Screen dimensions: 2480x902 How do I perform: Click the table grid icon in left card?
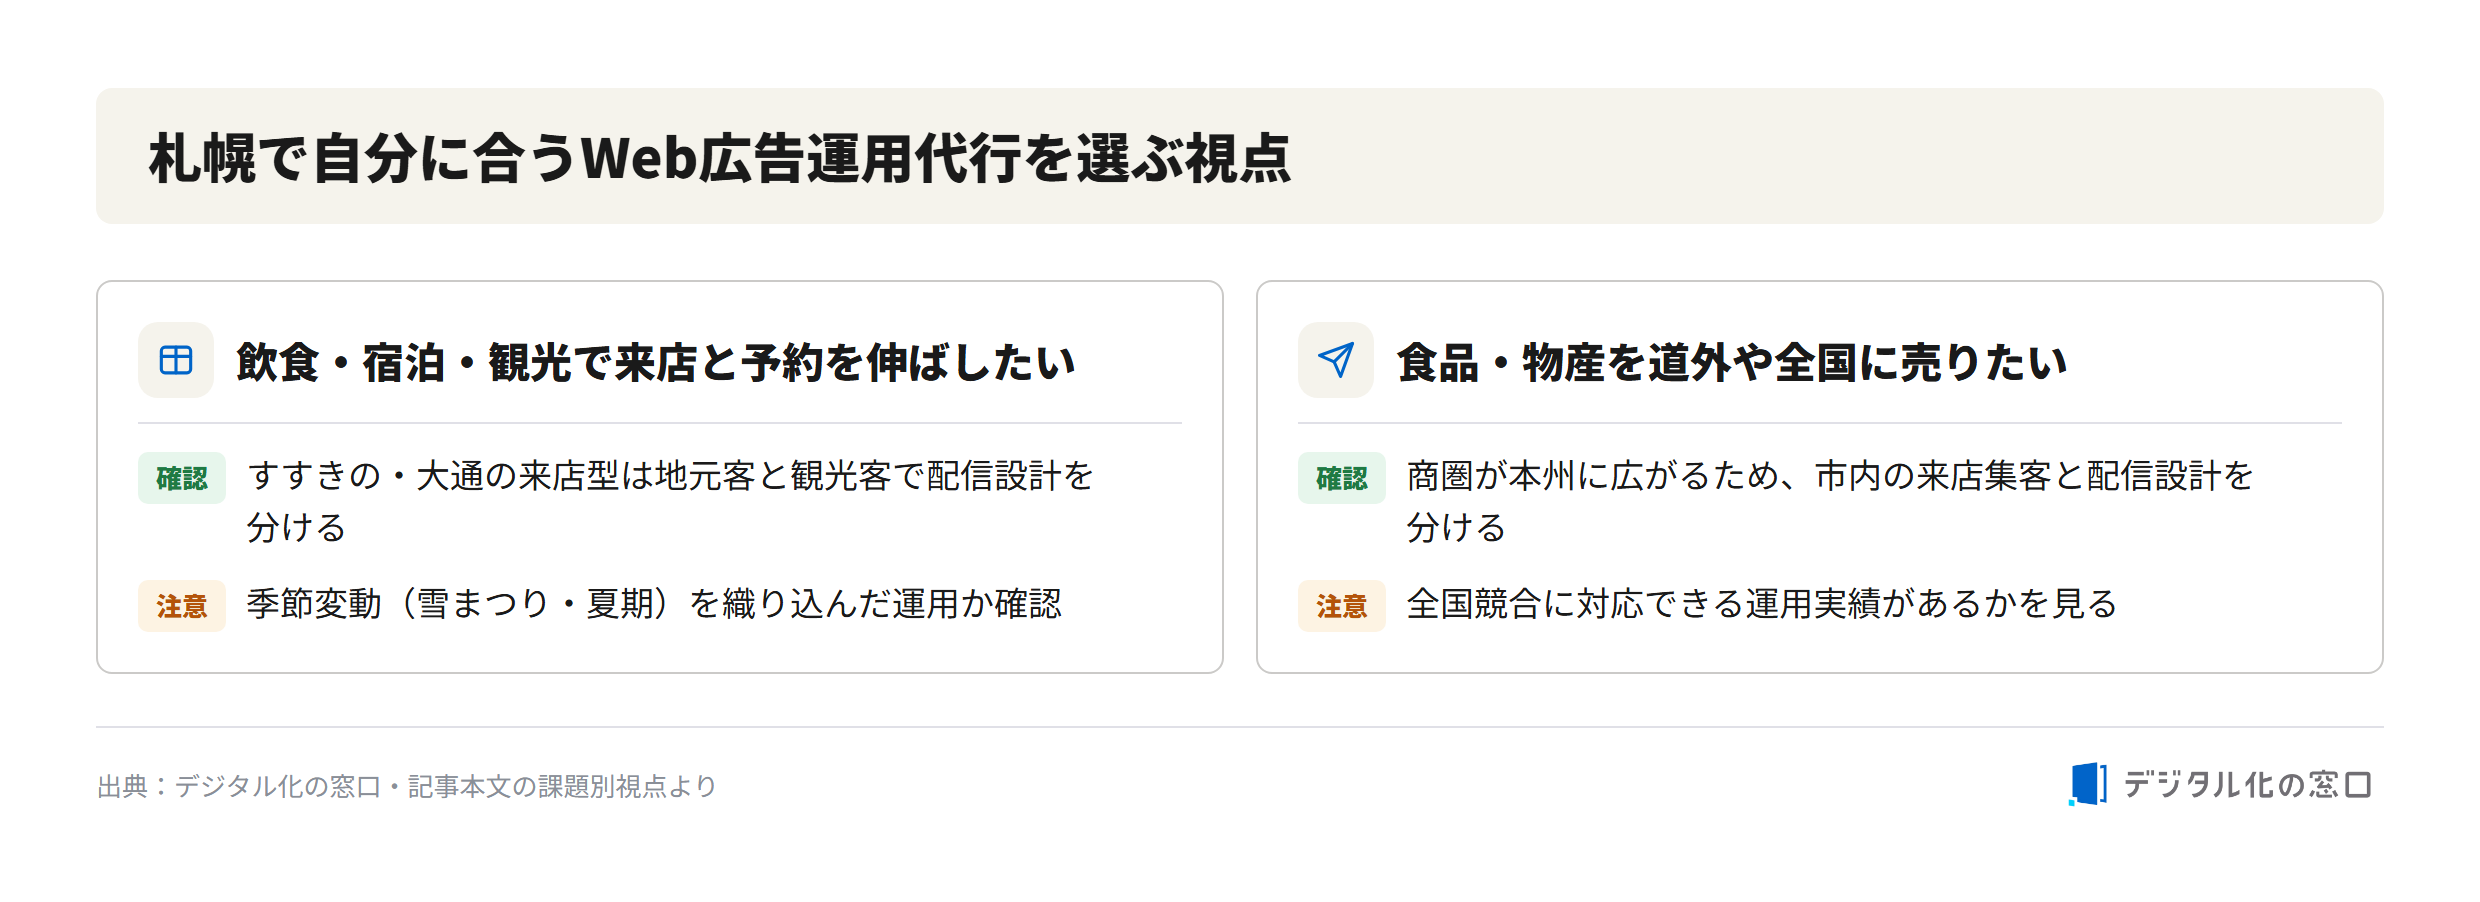(x=176, y=360)
